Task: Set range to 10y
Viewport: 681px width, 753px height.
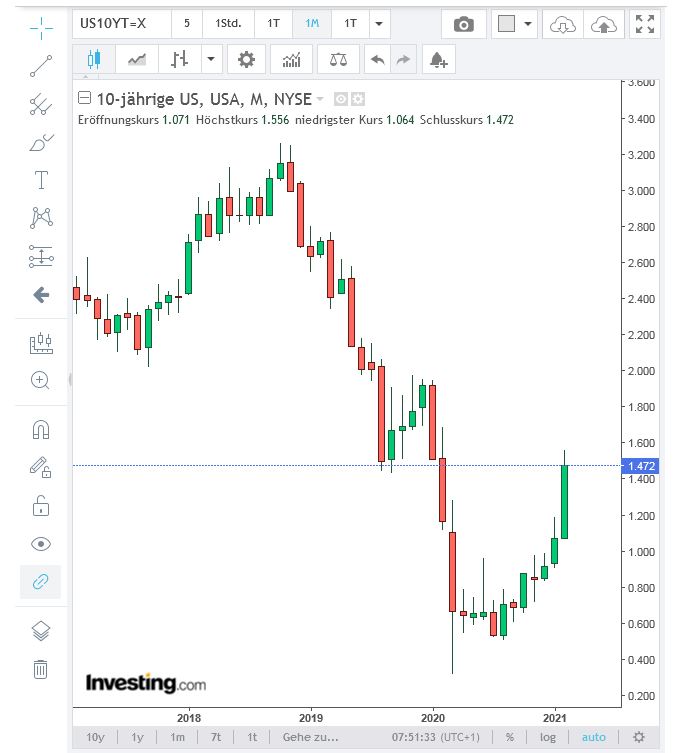Action: [x=95, y=738]
